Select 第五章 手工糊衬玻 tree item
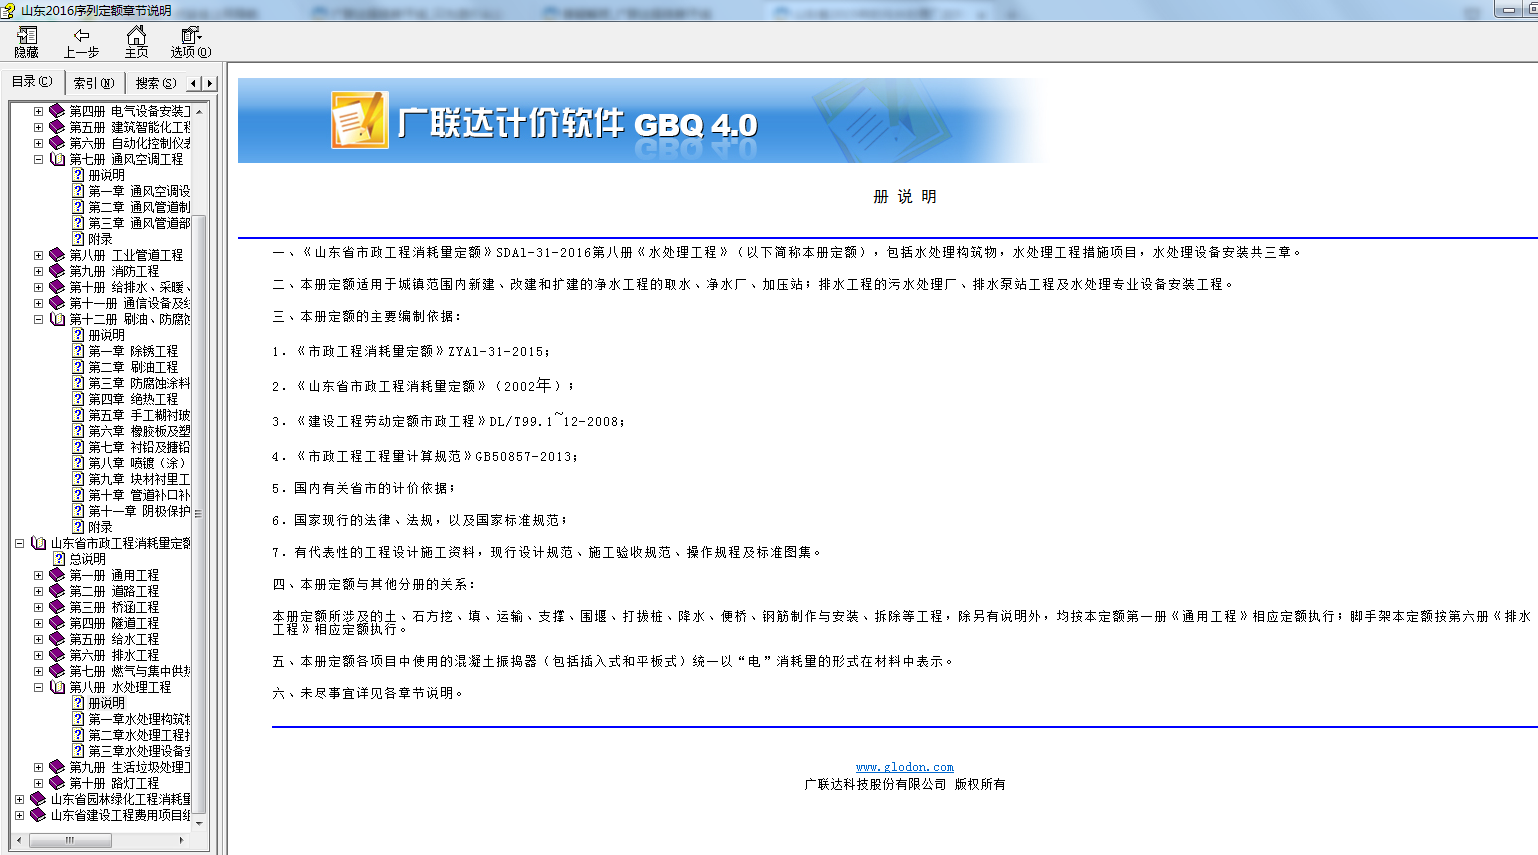Image resolution: width=1538 pixels, height=855 pixels. tap(139, 415)
